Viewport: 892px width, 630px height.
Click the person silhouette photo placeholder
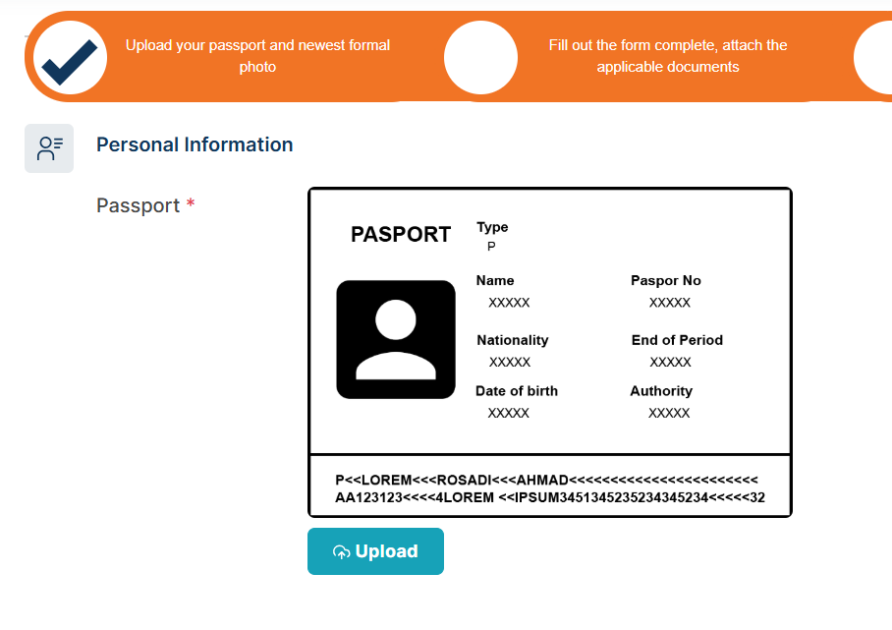coord(395,340)
